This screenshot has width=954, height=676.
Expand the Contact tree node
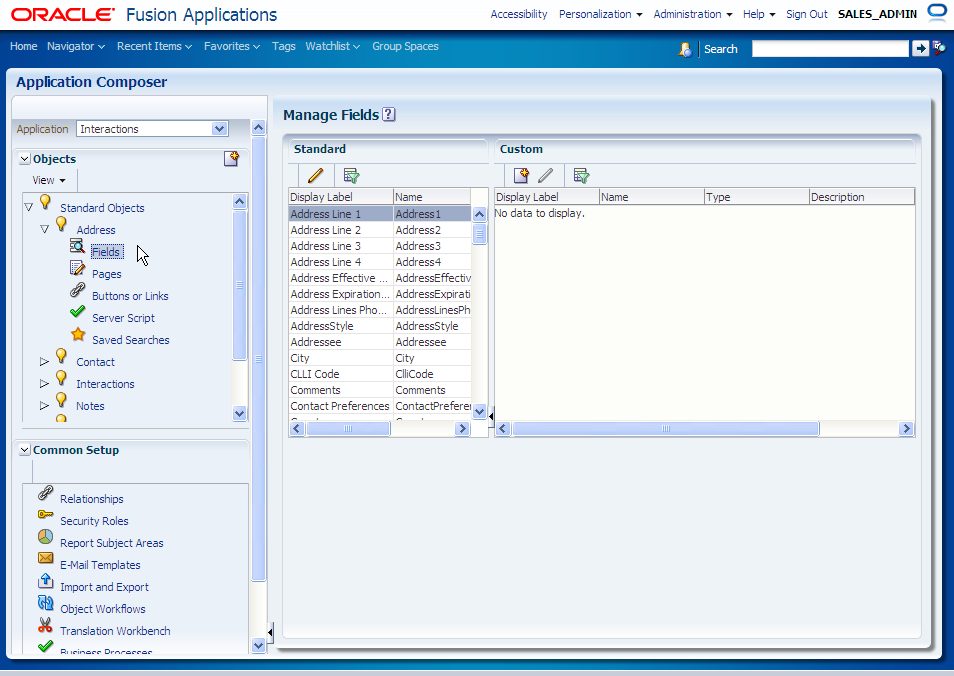click(x=44, y=361)
